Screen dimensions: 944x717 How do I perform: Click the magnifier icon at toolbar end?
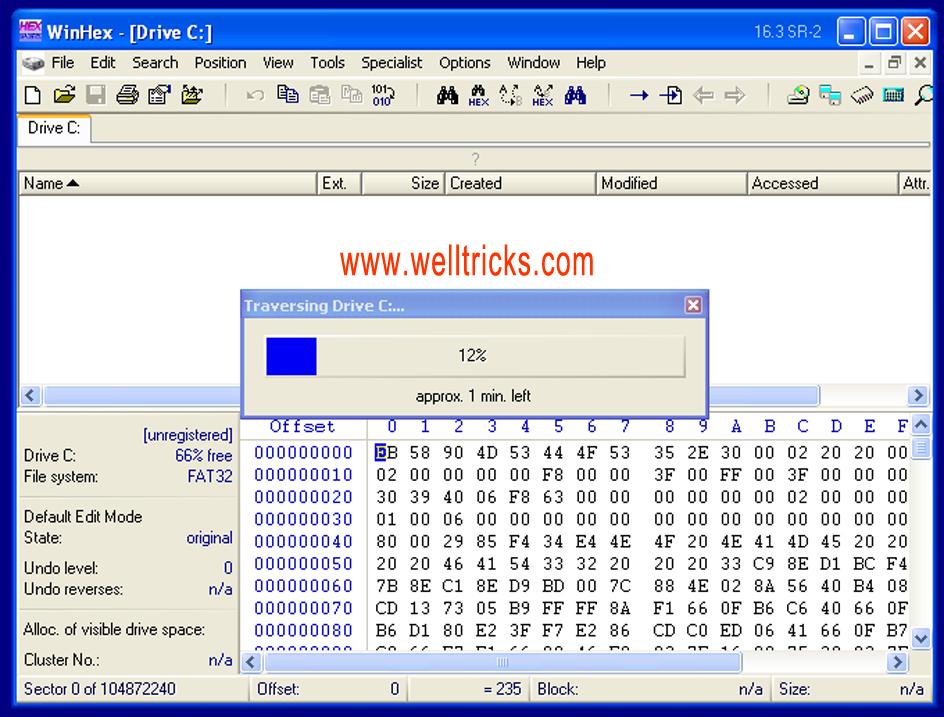click(x=924, y=95)
